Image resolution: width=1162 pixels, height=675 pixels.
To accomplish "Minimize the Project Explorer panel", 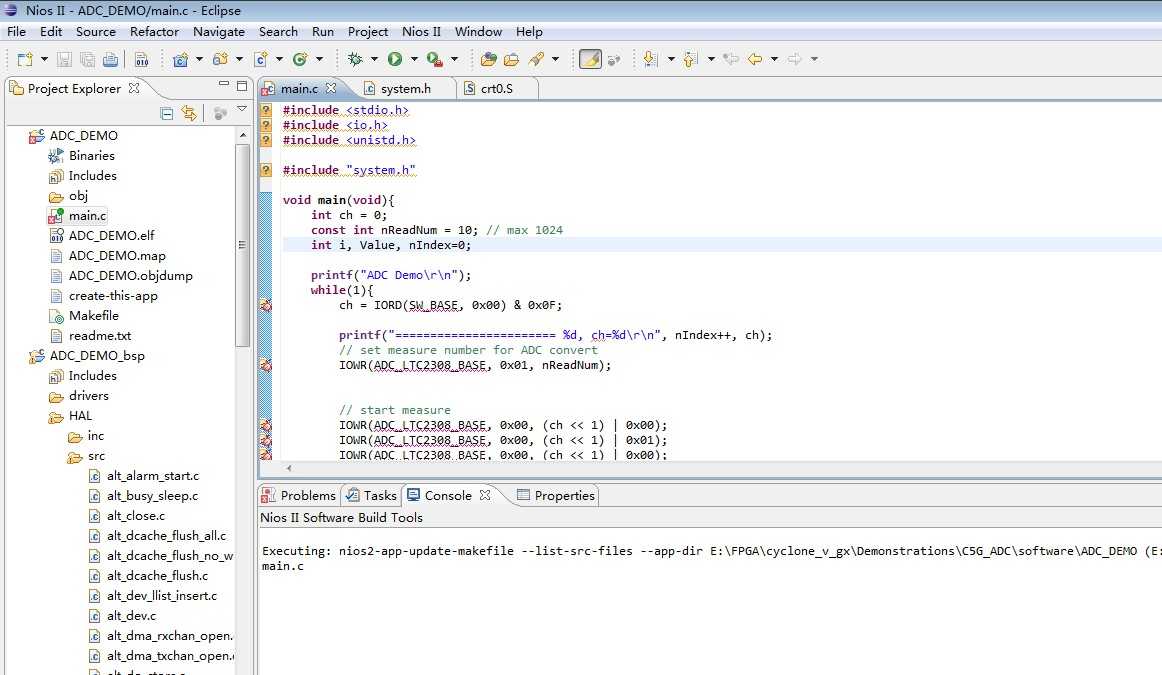I will pyautogui.click(x=224, y=84).
